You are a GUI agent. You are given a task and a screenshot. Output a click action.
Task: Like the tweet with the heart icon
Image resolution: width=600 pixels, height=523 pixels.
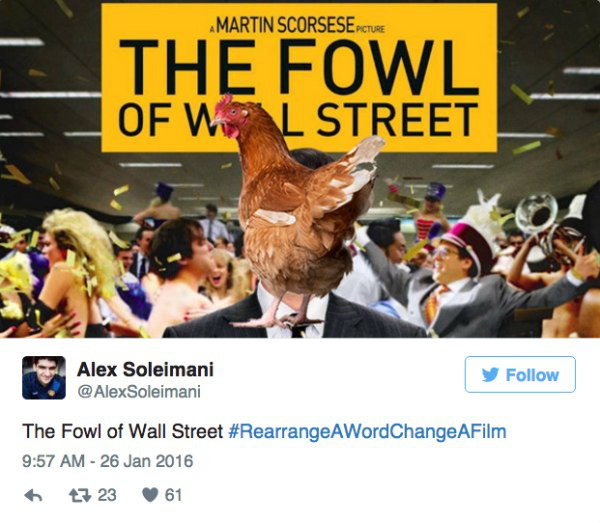(x=150, y=495)
